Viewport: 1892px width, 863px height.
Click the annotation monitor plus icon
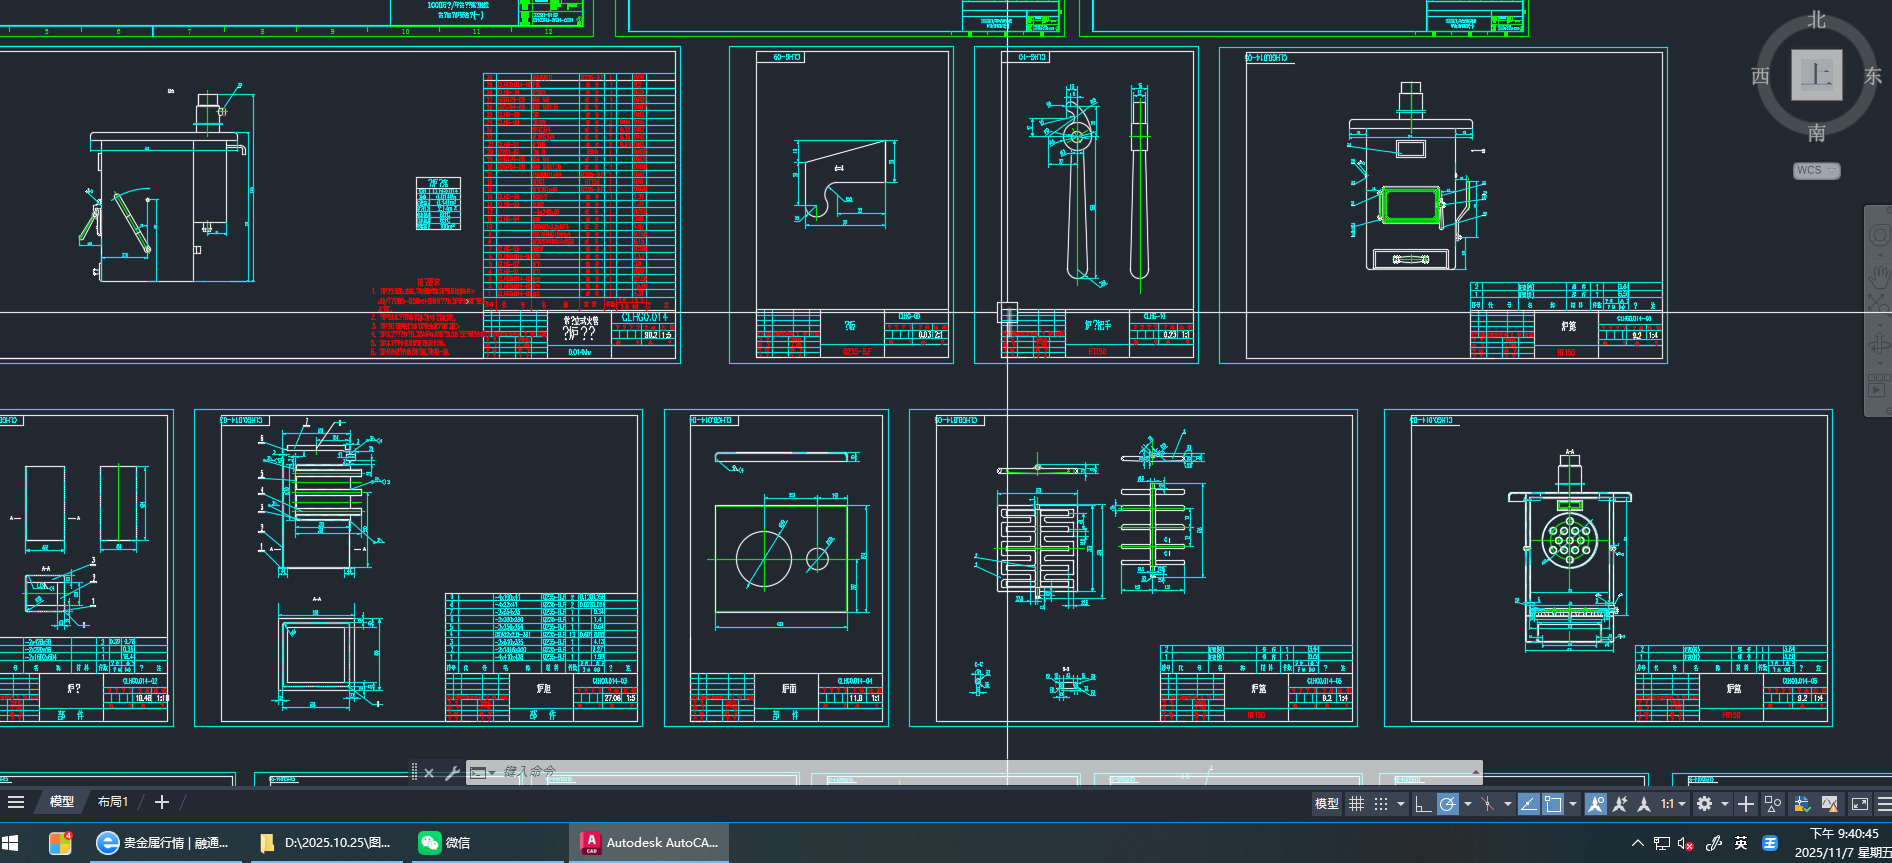tap(1746, 804)
